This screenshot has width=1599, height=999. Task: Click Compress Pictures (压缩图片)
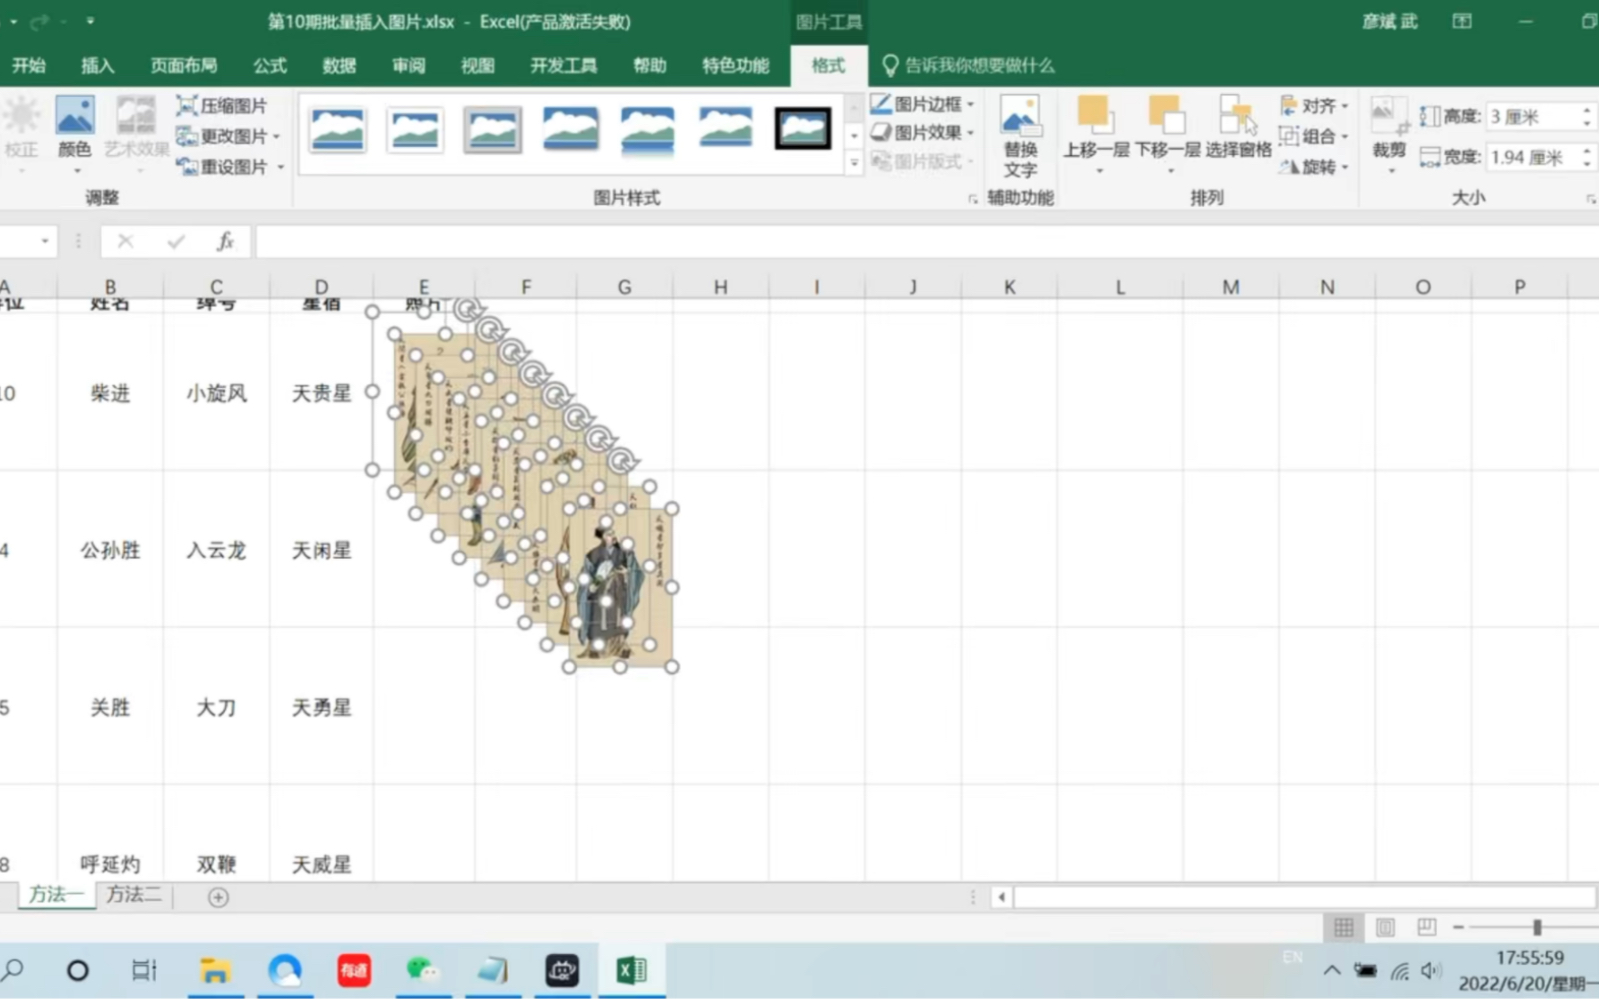point(222,106)
